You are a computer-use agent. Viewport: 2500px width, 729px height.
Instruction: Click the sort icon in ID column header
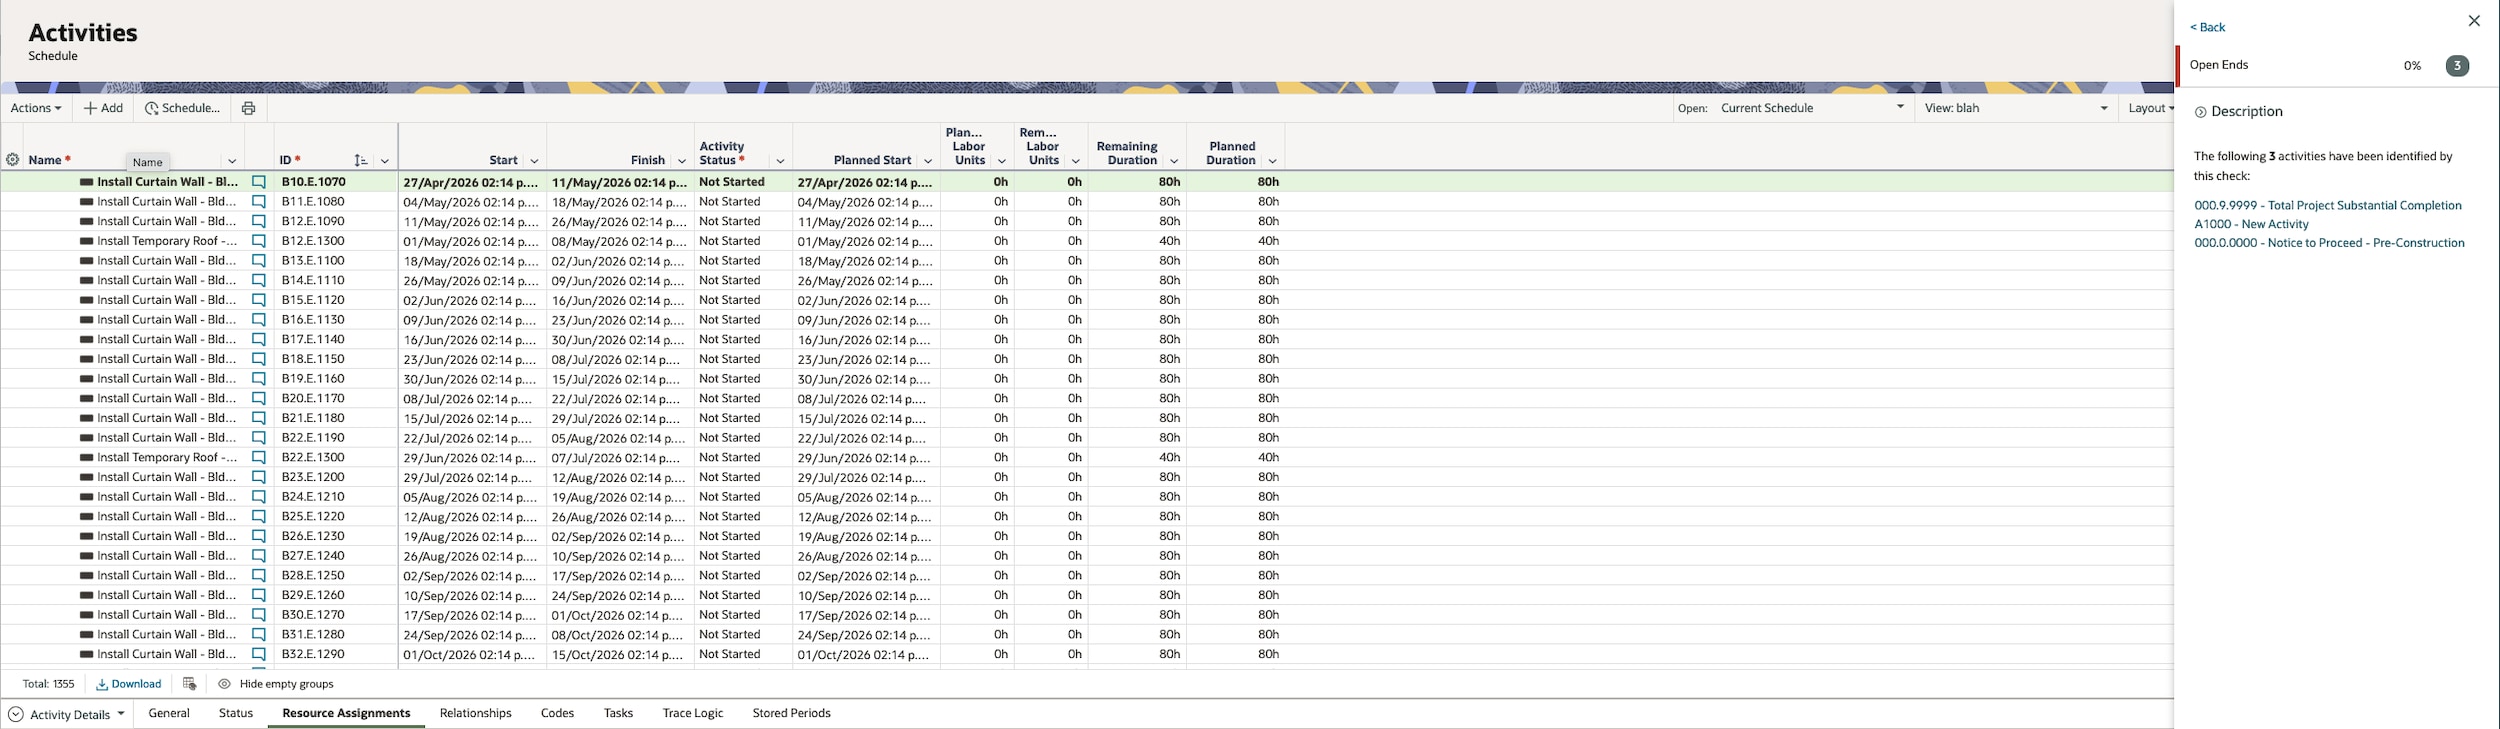361,160
